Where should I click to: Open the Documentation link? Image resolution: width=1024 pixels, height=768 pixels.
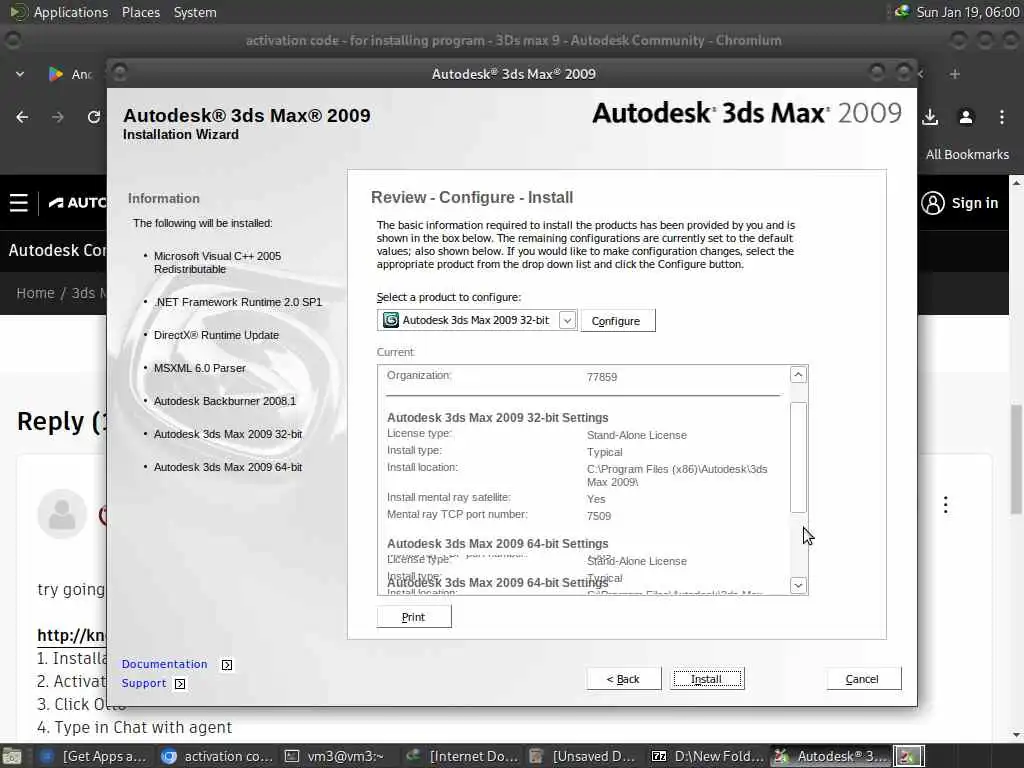point(164,664)
